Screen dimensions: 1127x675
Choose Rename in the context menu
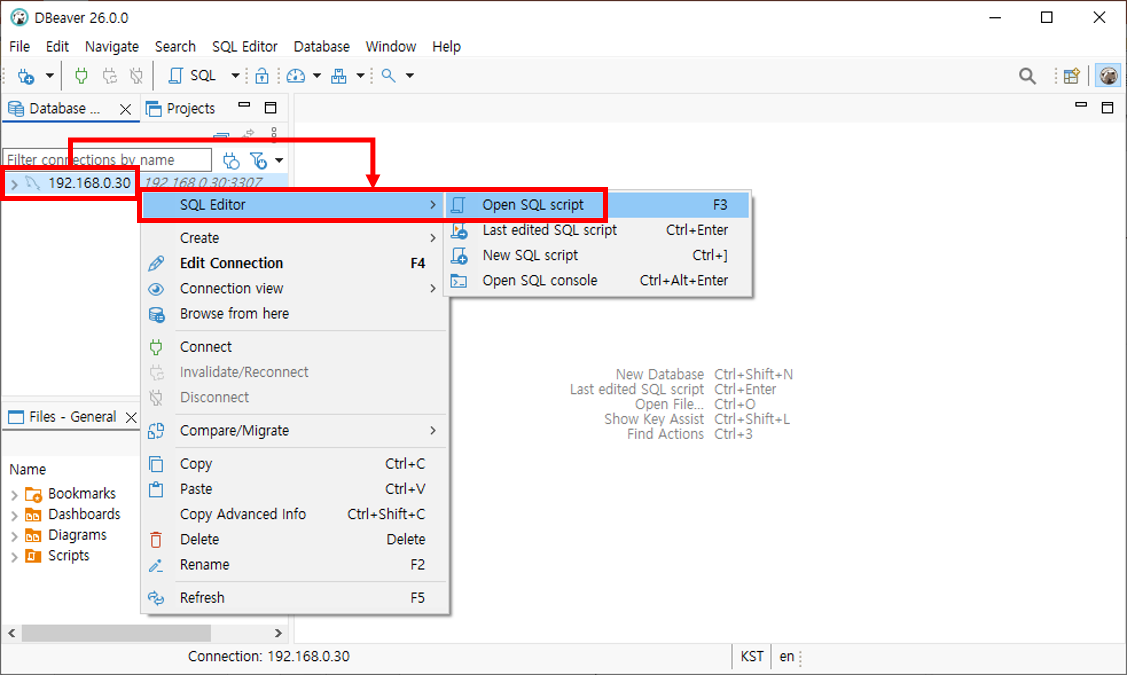(x=294, y=564)
